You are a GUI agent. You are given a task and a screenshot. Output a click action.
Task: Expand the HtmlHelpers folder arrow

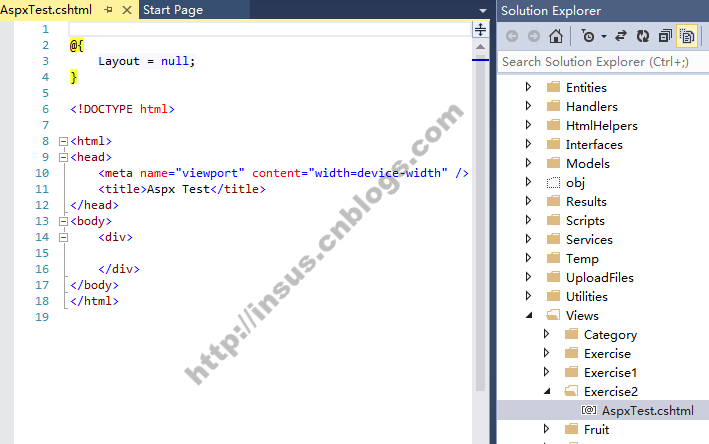(529, 124)
